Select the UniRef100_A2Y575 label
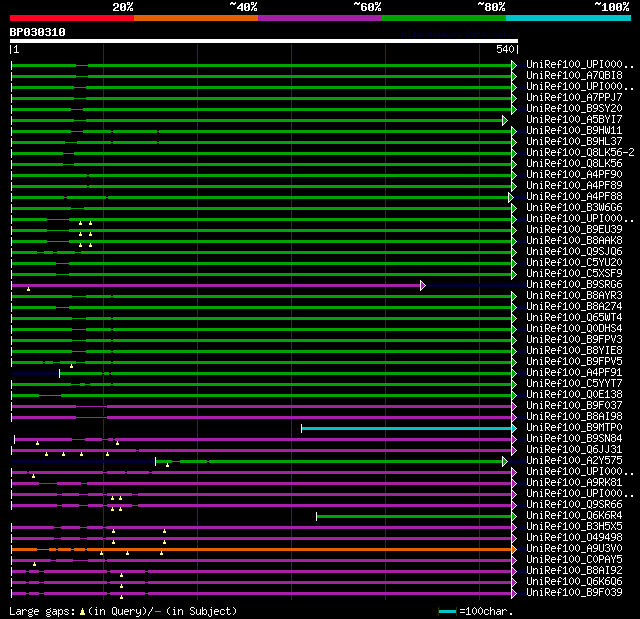640x619 pixels. click(x=574, y=461)
